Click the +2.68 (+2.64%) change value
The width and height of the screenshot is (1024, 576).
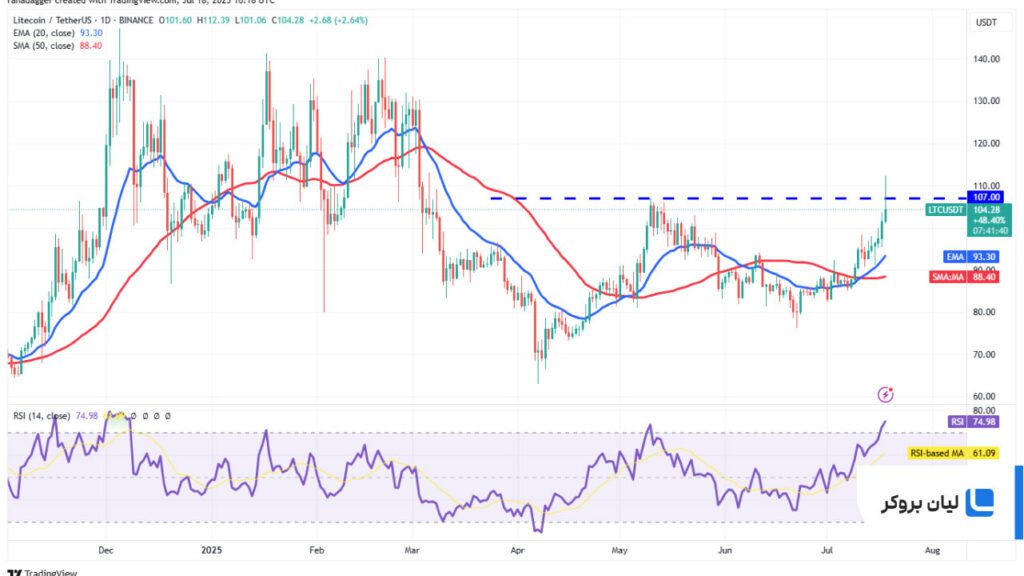(x=337, y=20)
